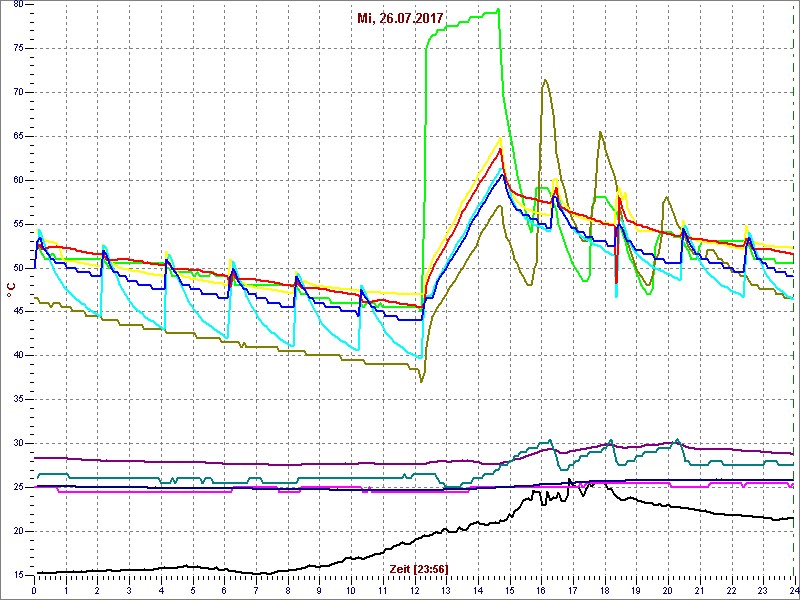Click the olive curve's highest peak near 71°C
Screen dimensions: 800x600
(x=545, y=81)
